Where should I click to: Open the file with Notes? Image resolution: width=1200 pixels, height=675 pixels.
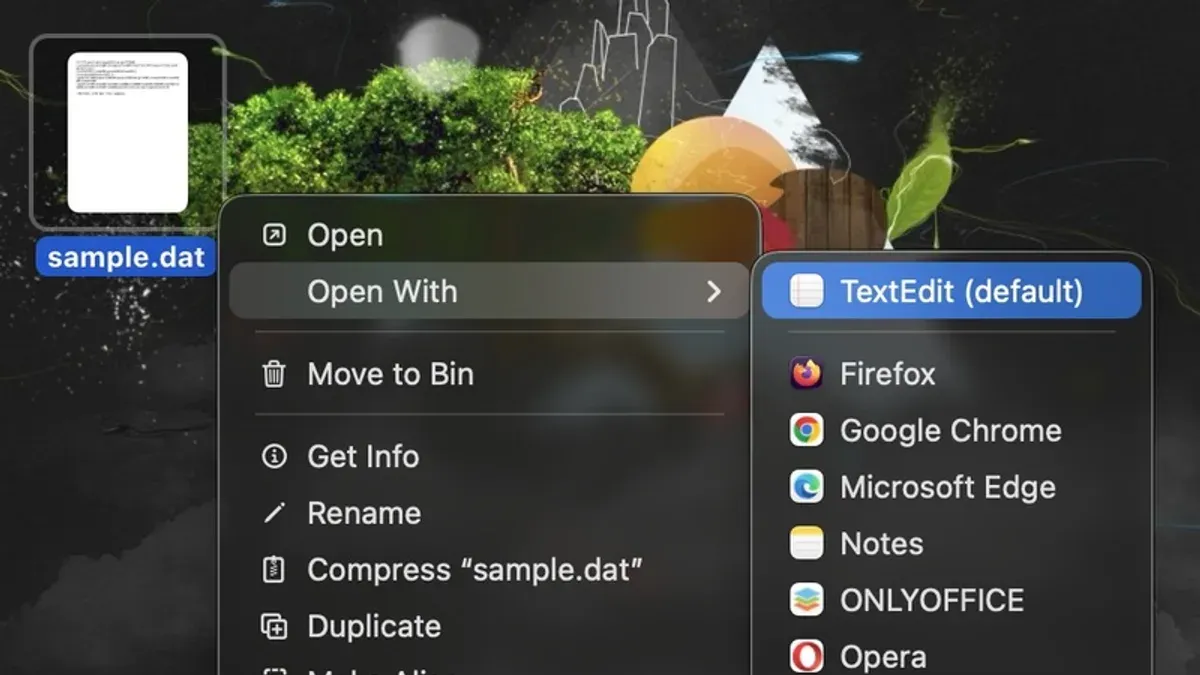coord(951,544)
